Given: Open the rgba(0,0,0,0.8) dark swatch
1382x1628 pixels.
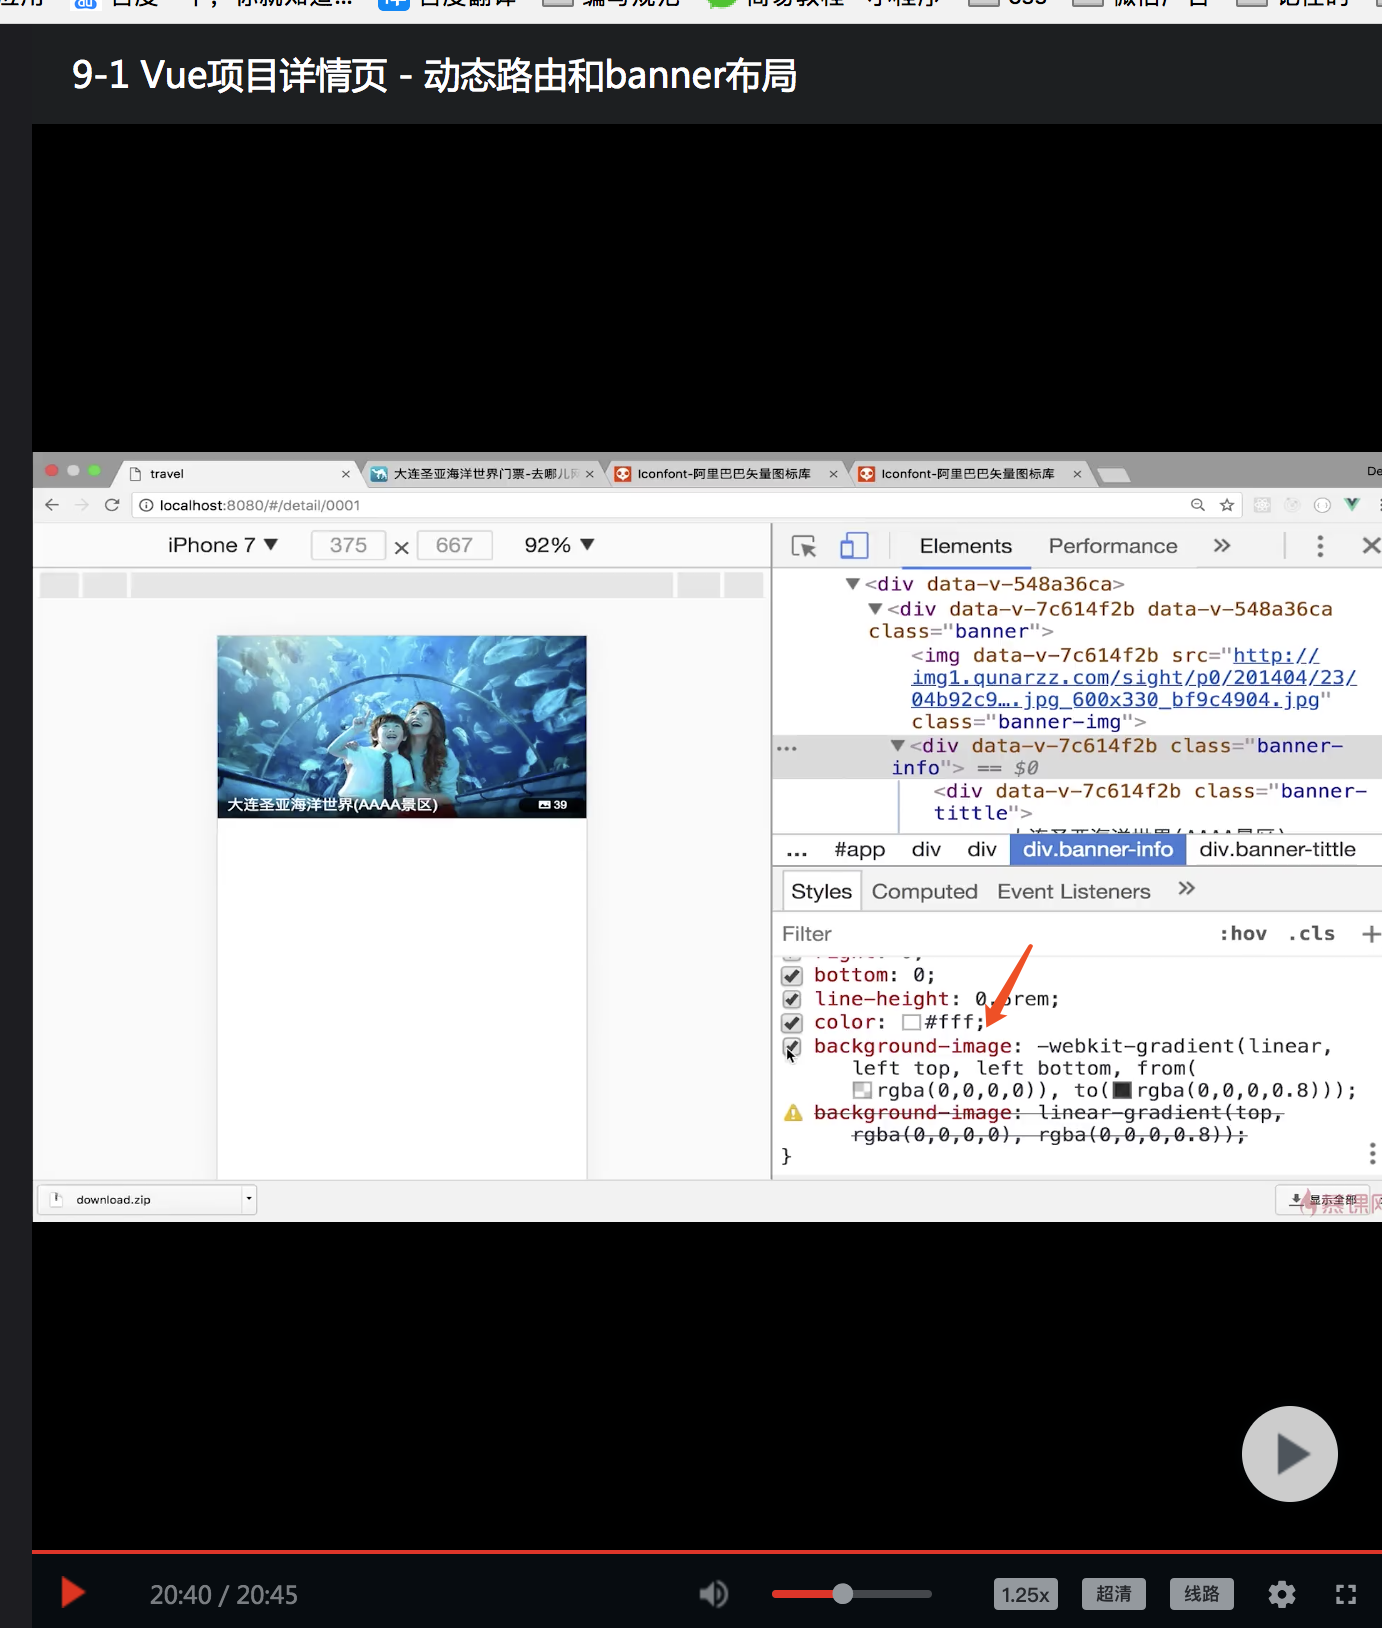Looking at the screenshot, I should pyautogui.click(x=1122, y=1091).
